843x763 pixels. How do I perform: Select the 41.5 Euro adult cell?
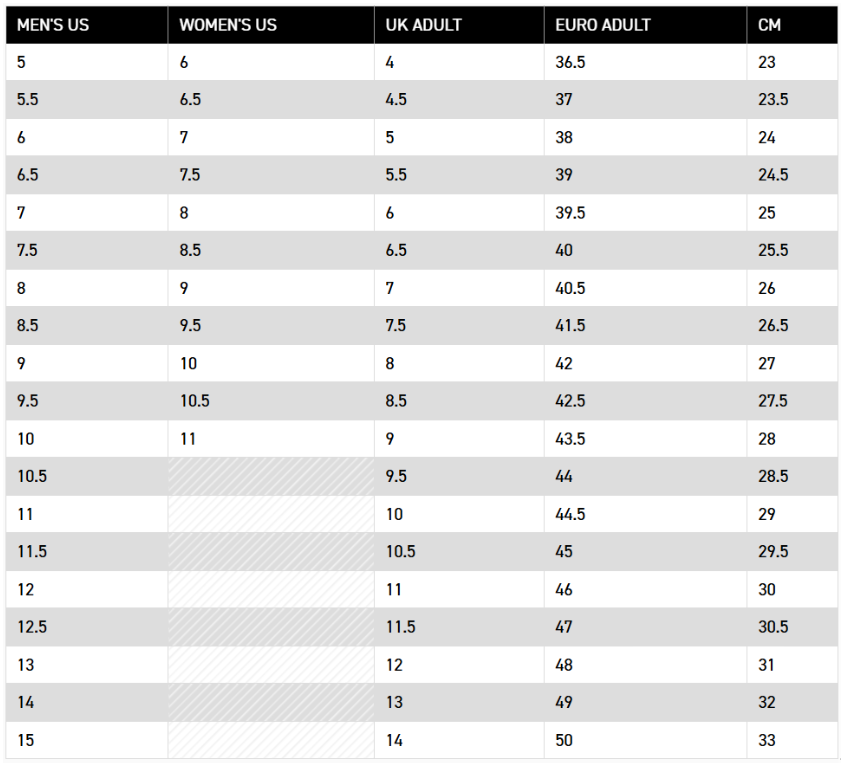(570, 326)
